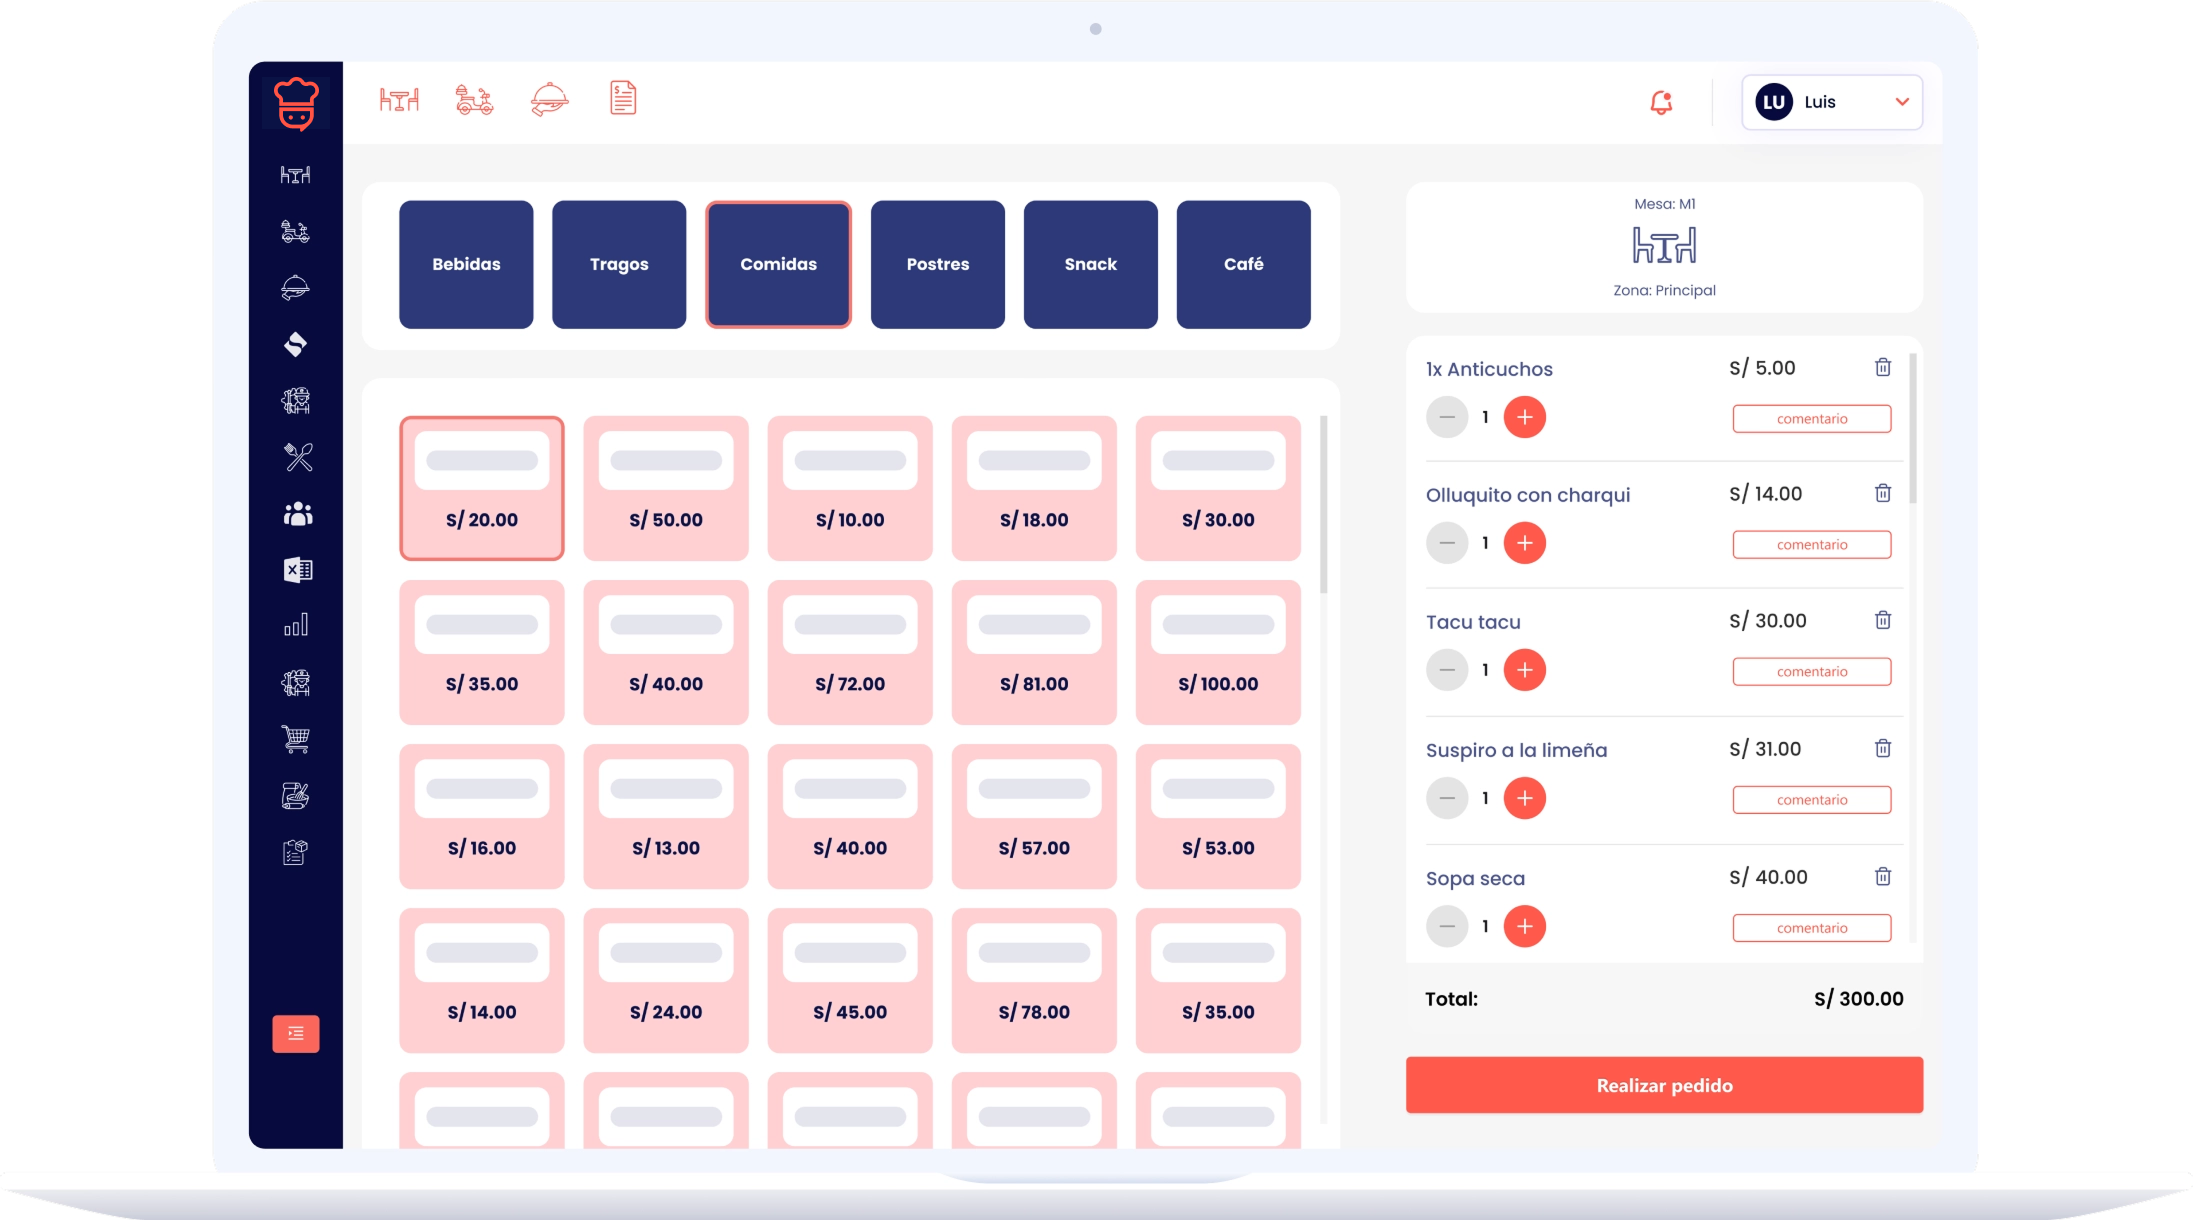The height and width of the screenshot is (1220, 2193).
Task: Open the receipt document icon in top toolbar
Action: (623, 99)
